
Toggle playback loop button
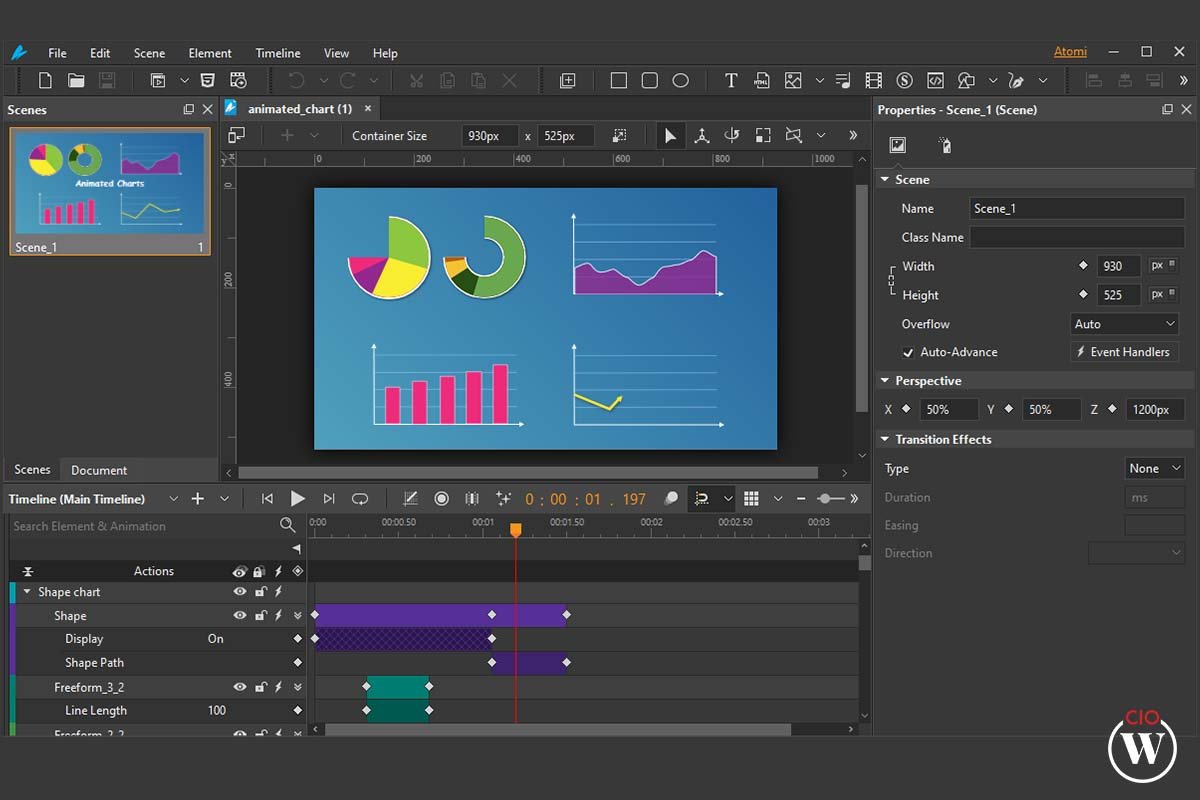(x=360, y=498)
